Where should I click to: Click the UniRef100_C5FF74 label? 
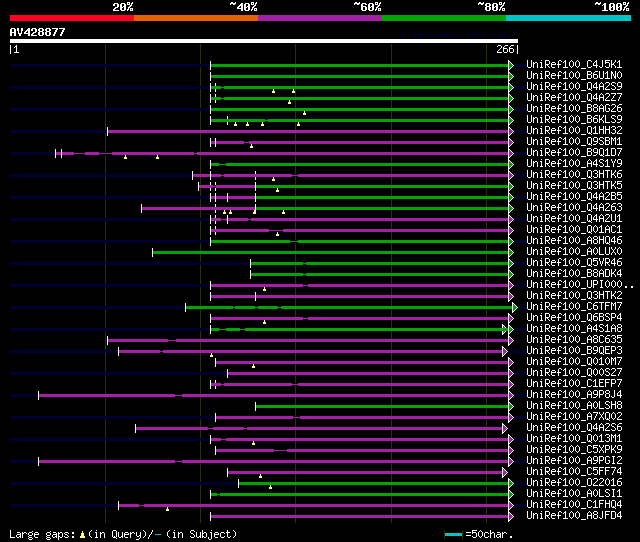tap(574, 472)
